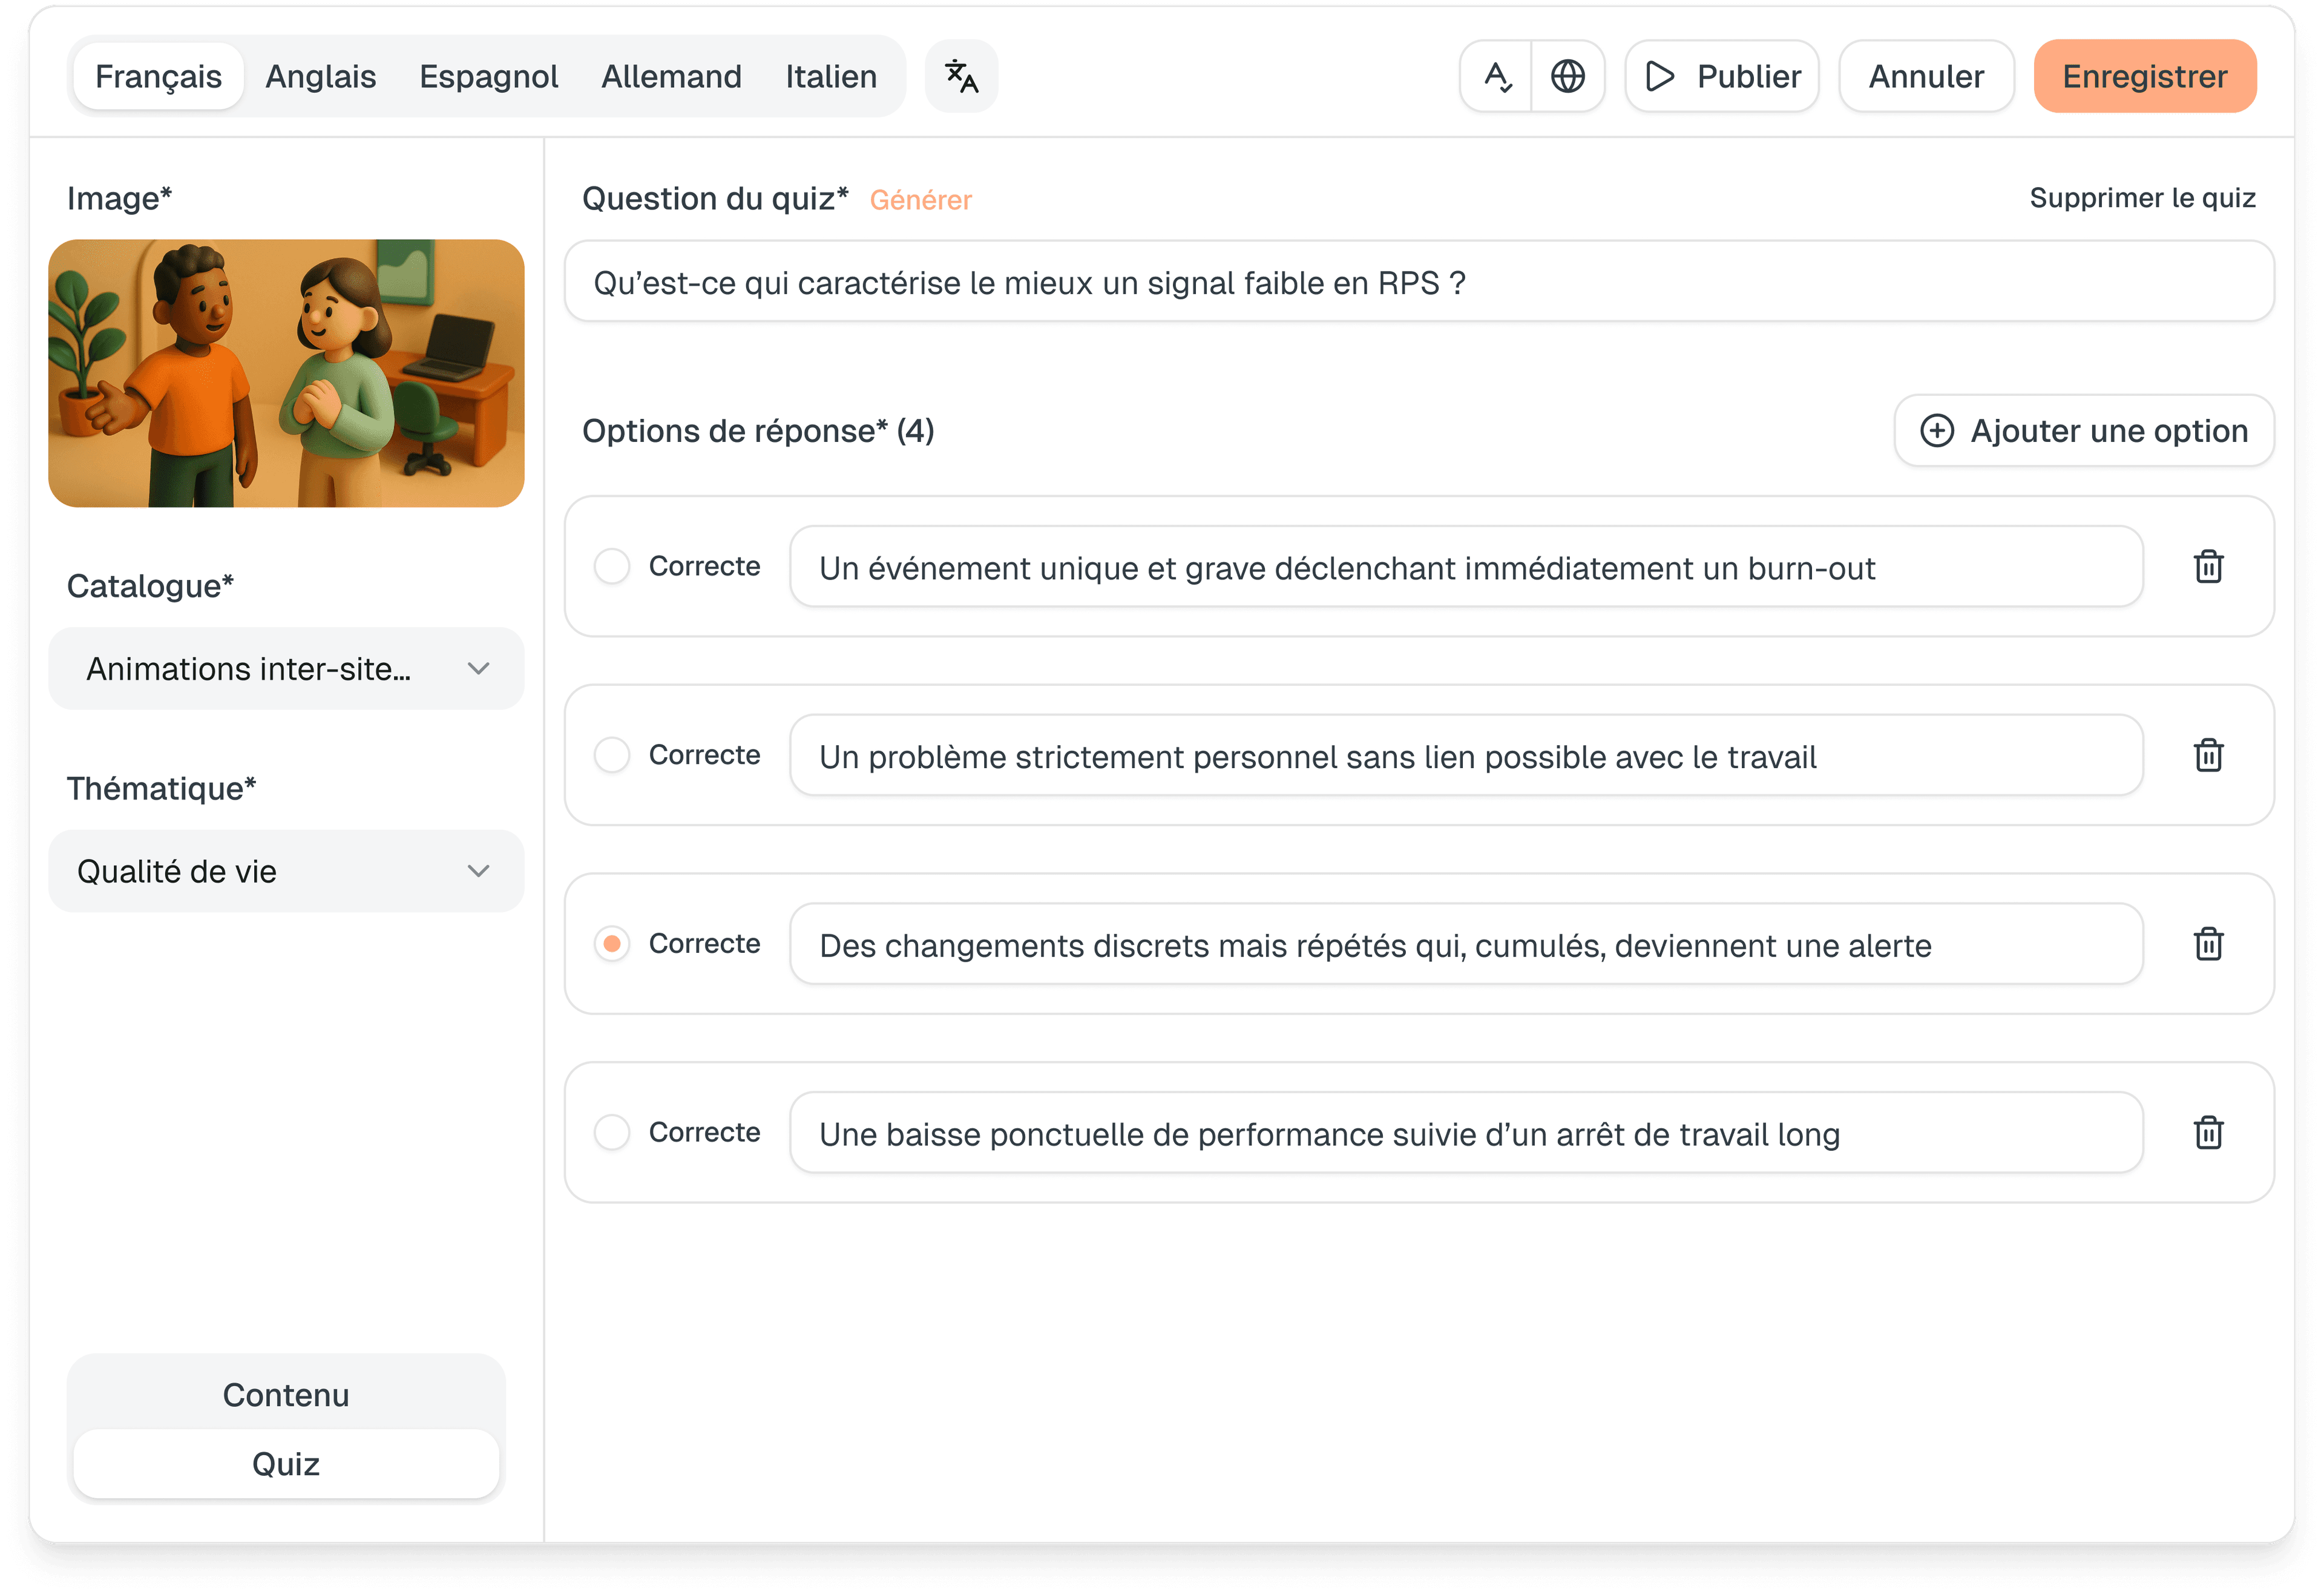
Task: Delete the 'baisse ponctuelle de performance' option
Action: pos(2208,1132)
